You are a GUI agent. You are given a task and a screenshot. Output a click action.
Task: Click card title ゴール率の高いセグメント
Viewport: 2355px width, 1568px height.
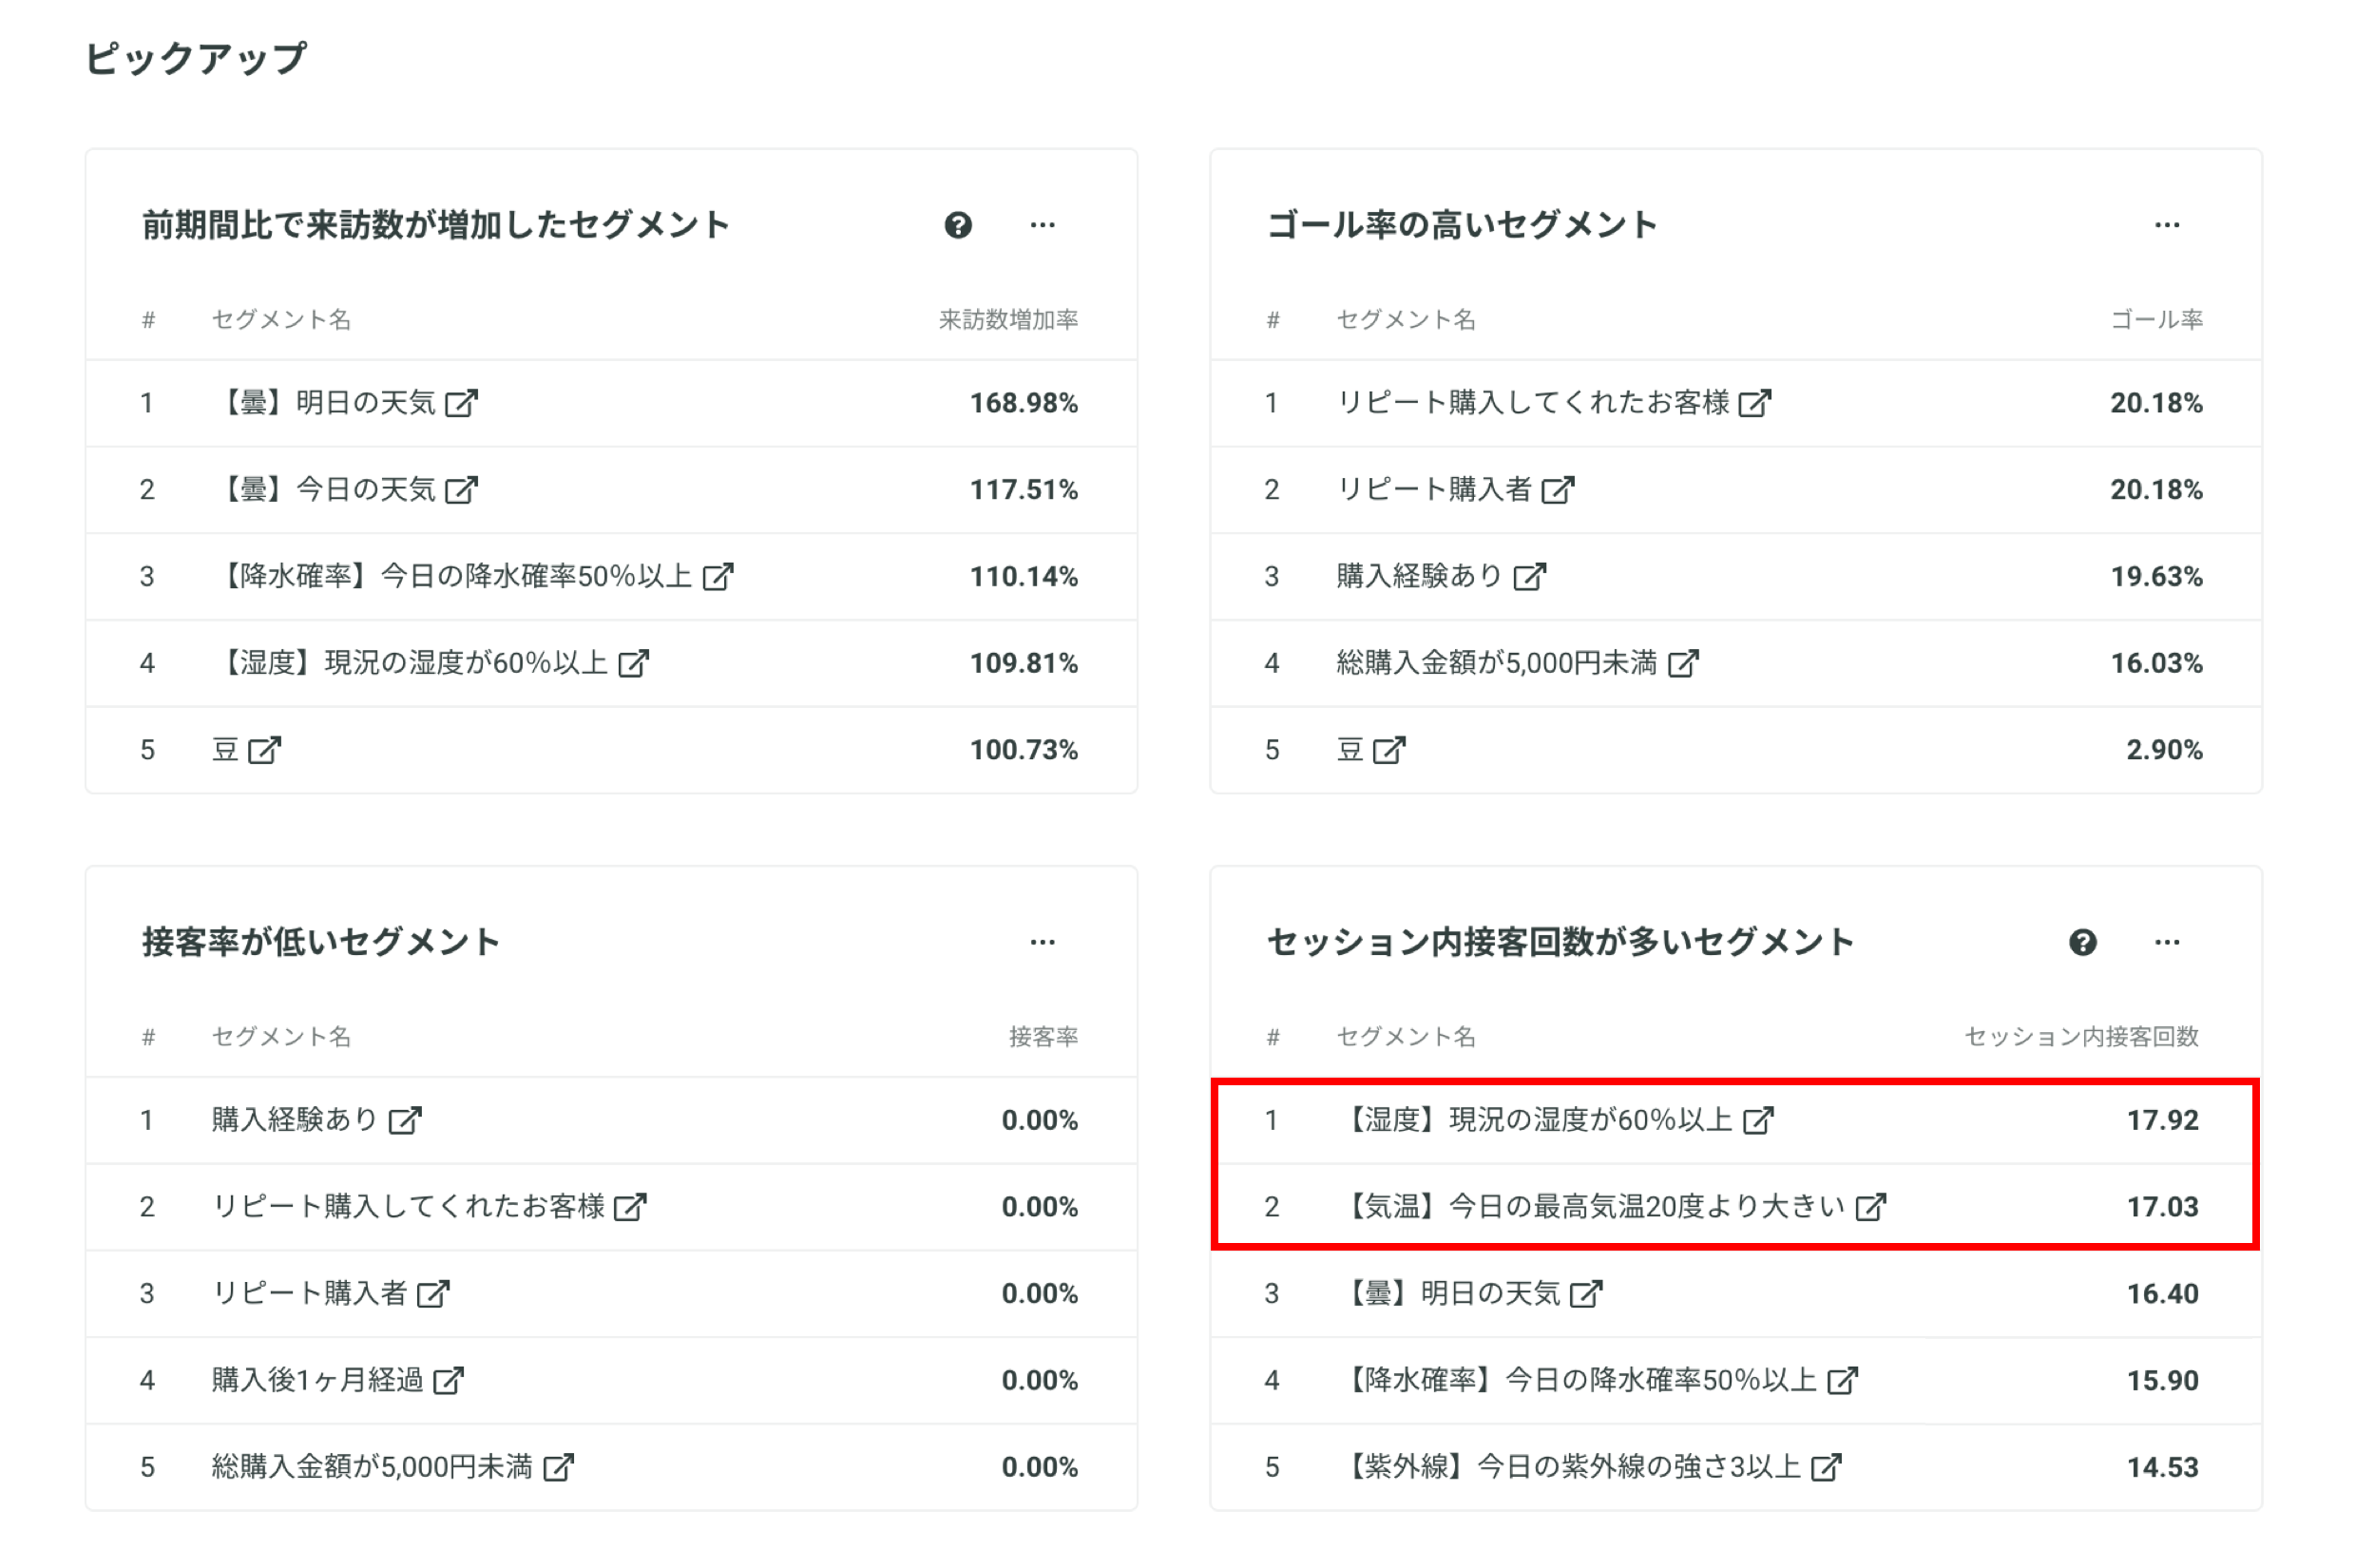pyautogui.click(x=1461, y=225)
